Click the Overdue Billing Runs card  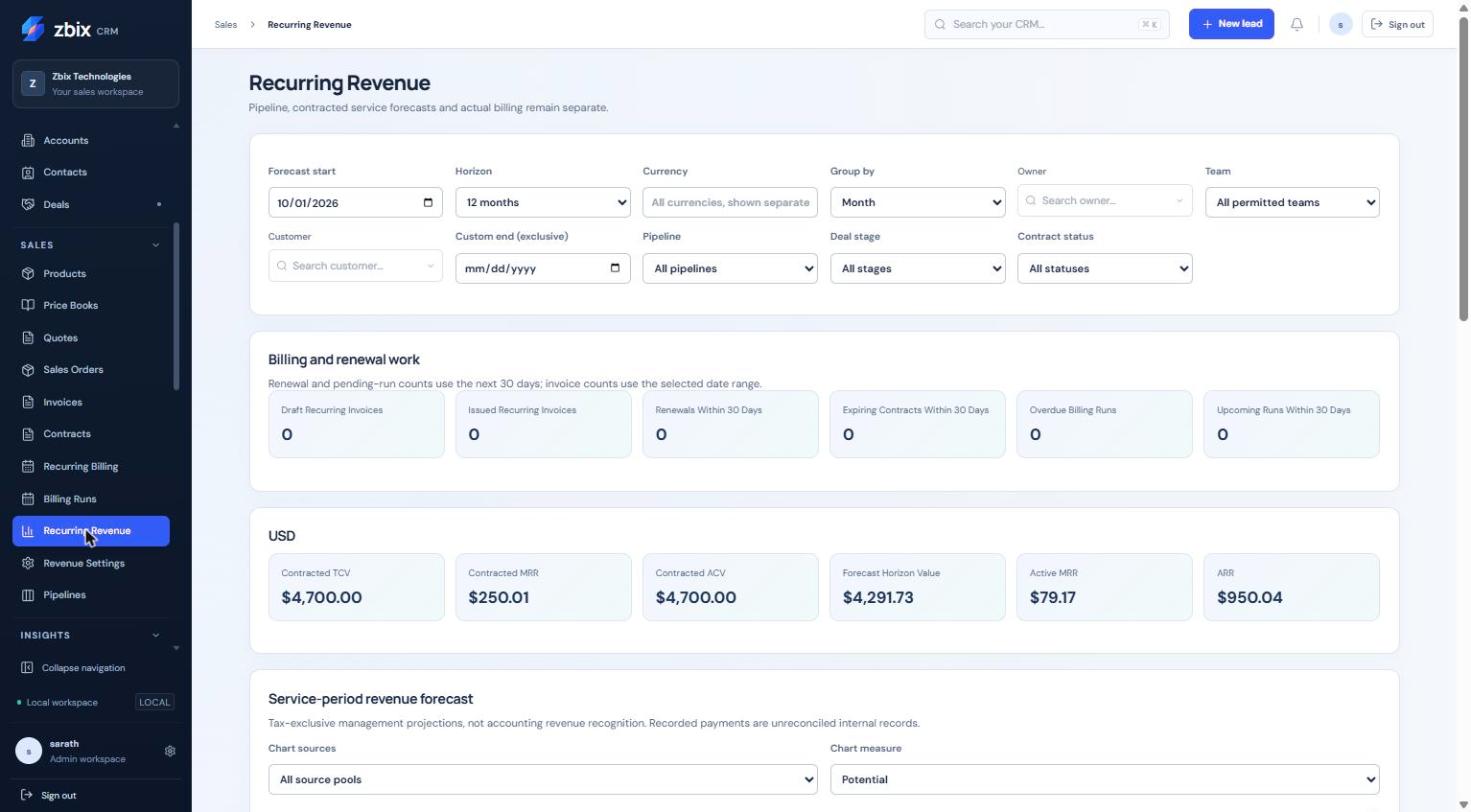tap(1105, 424)
